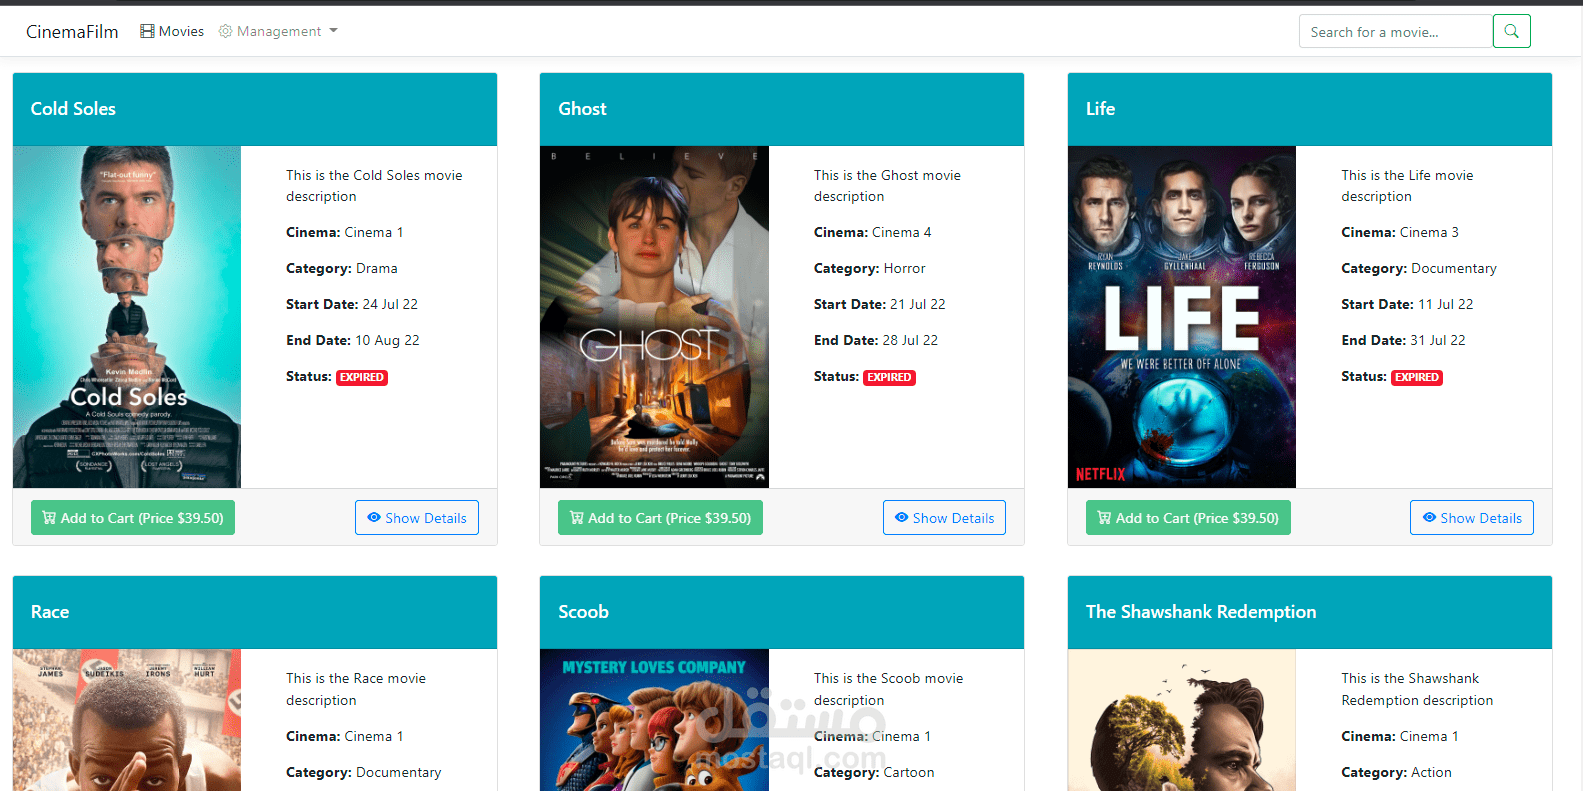Image resolution: width=1583 pixels, height=791 pixels.
Task: Click 'Category: Cartoon' on Scoob card
Action: tap(874, 772)
